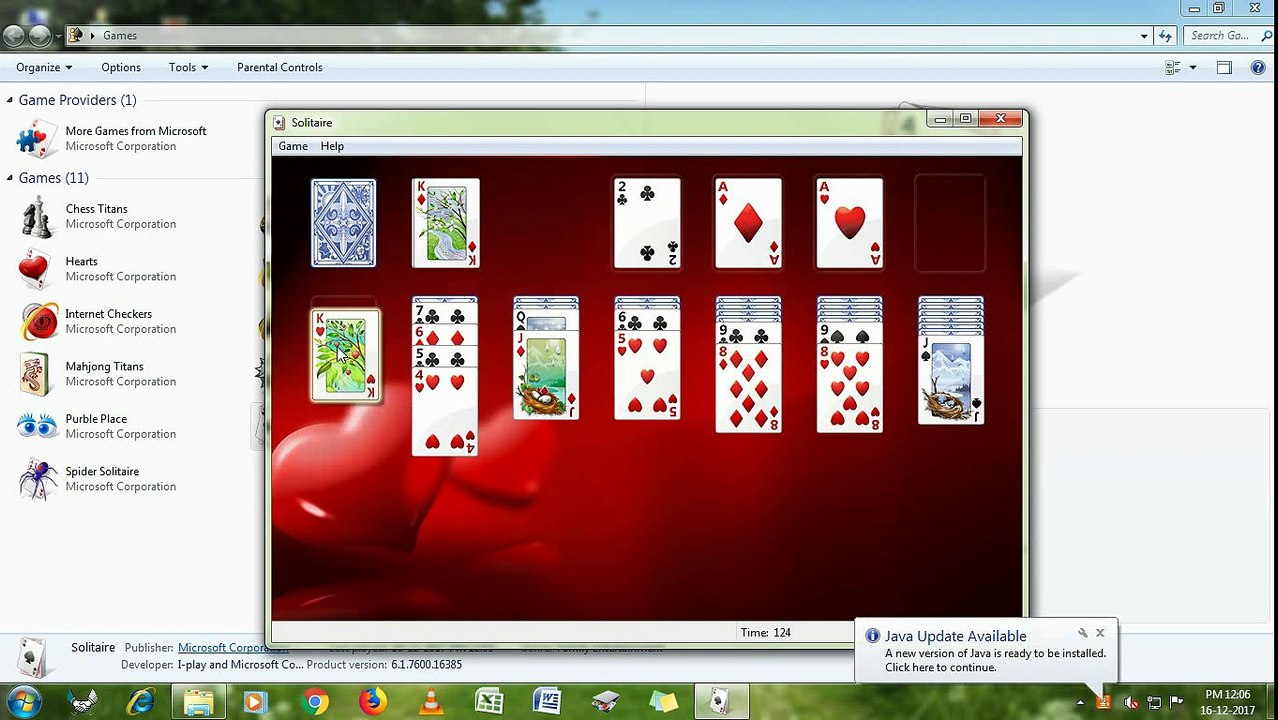Show hidden system tray icons
The image size is (1278, 720).
pos(1080,703)
